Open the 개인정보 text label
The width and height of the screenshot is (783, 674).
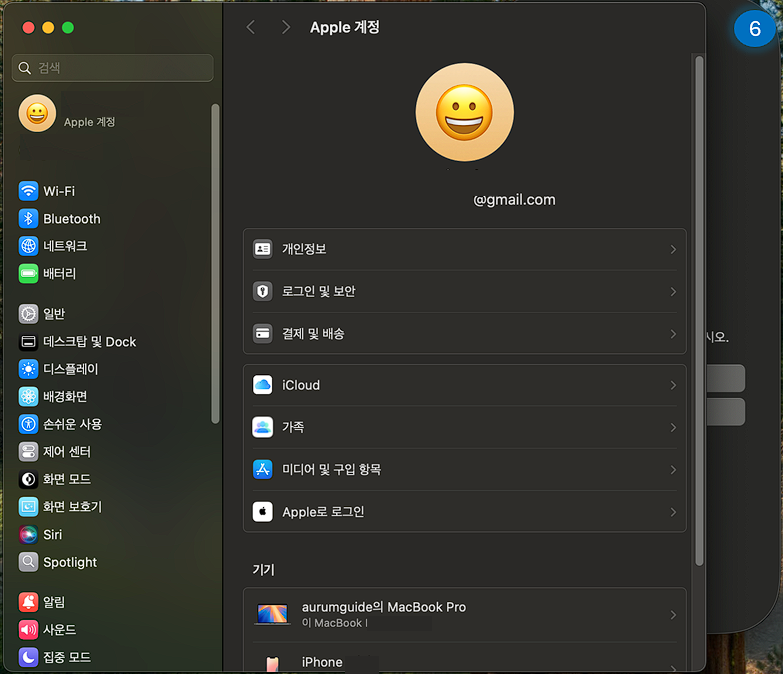click(304, 249)
